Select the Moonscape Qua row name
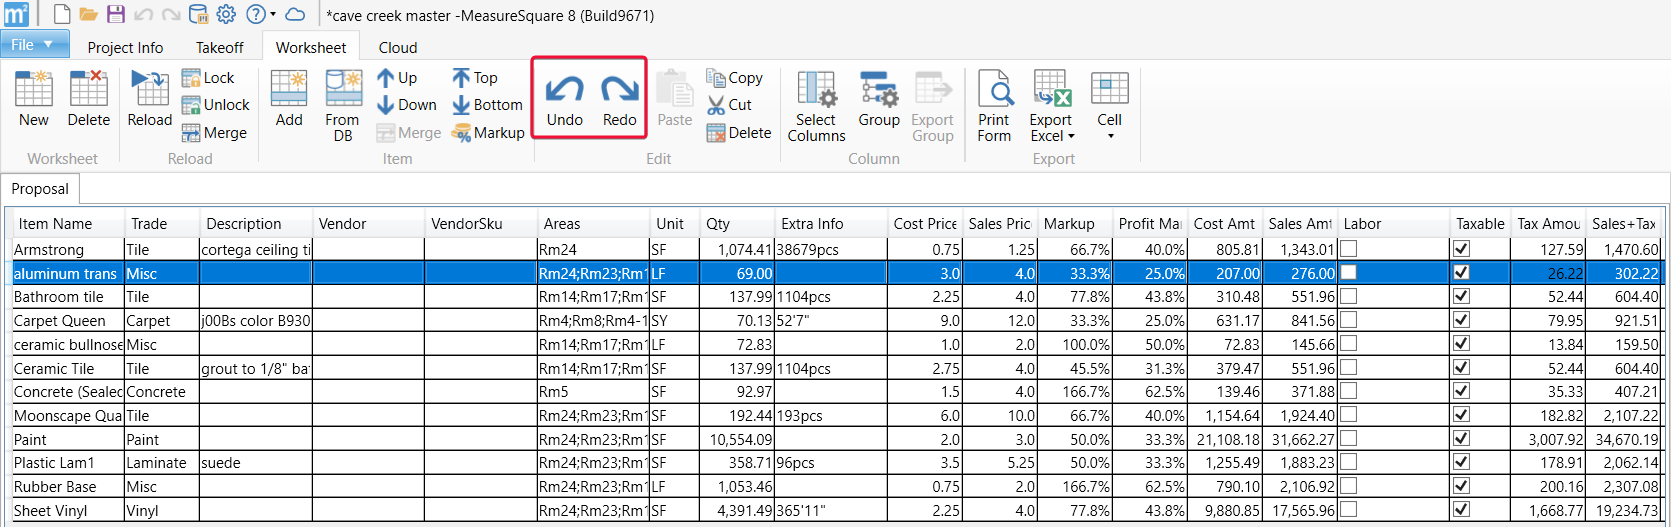This screenshot has height=527, width=1671. point(68,415)
